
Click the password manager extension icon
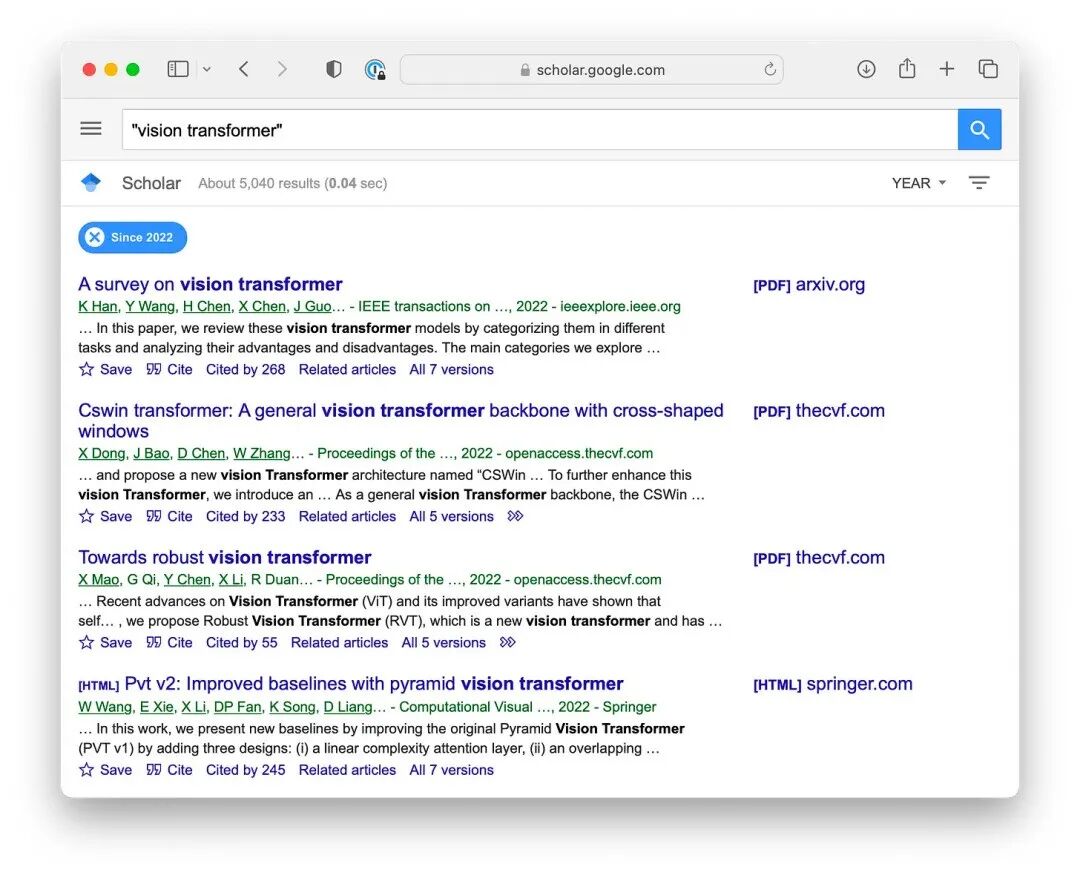point(375,70)
